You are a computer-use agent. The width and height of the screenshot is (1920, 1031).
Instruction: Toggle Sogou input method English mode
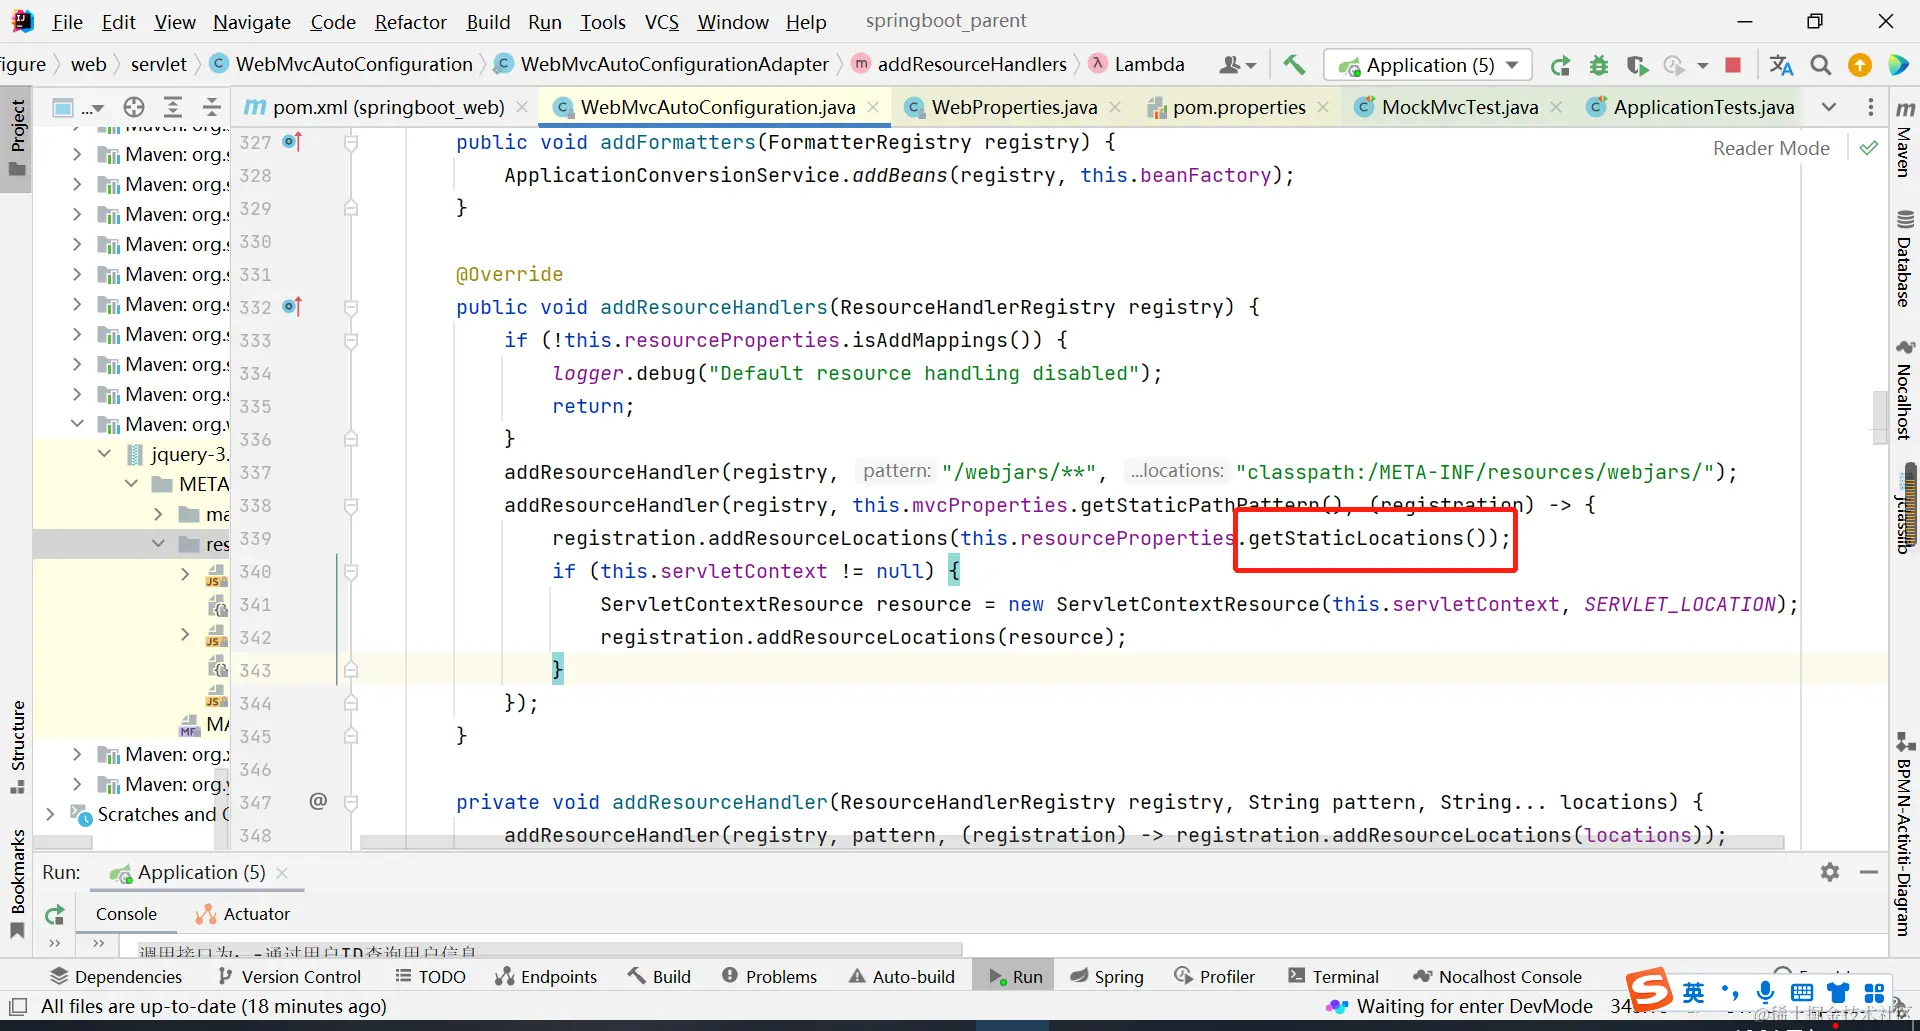pos(1693,992)
